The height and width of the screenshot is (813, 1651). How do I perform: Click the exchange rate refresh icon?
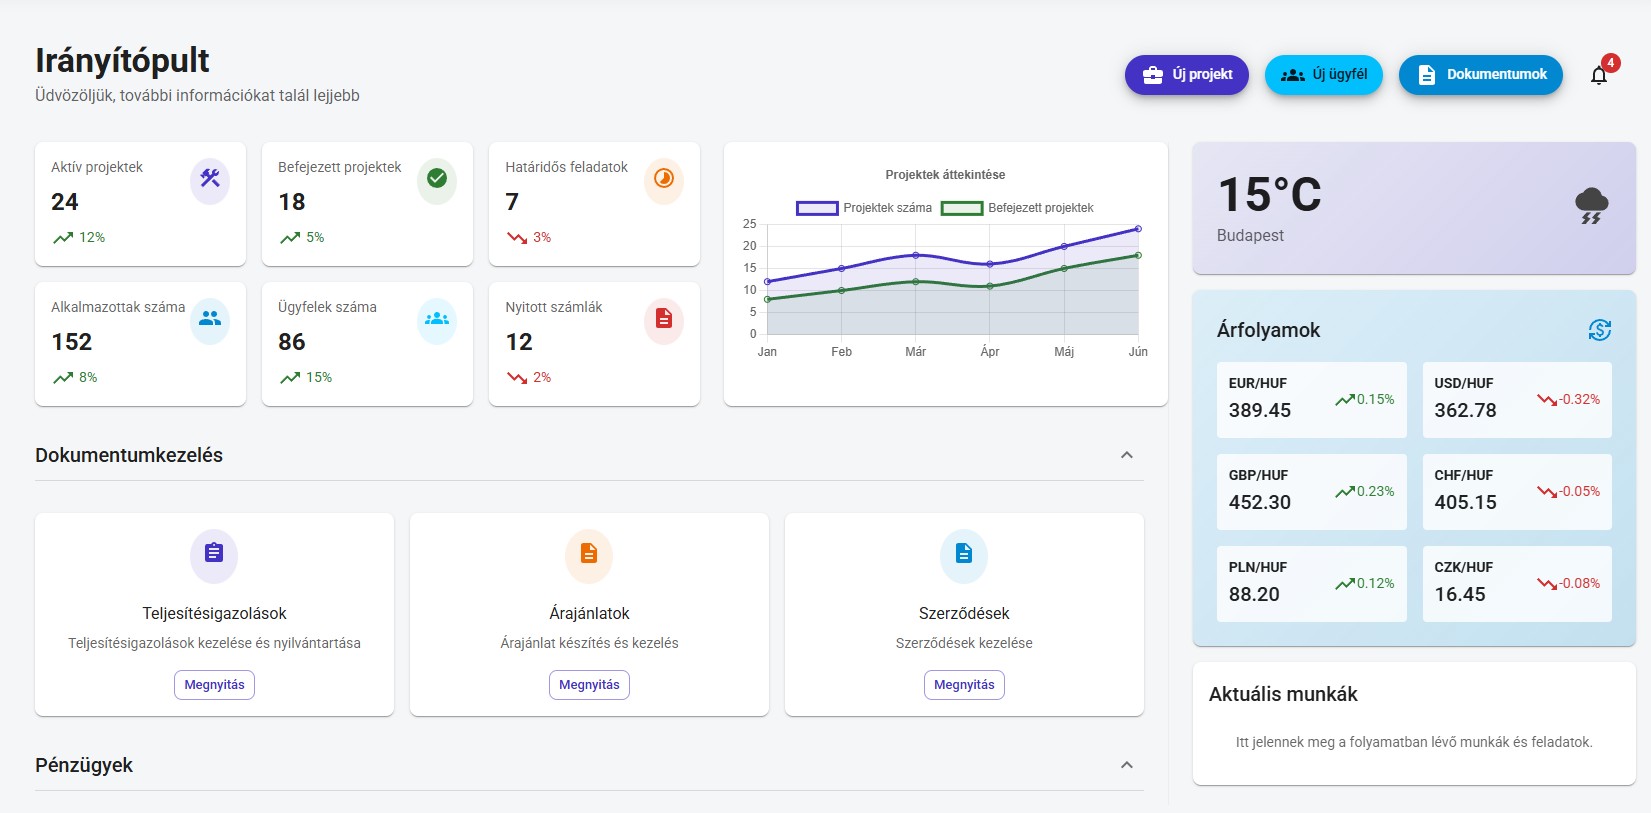1599,330
